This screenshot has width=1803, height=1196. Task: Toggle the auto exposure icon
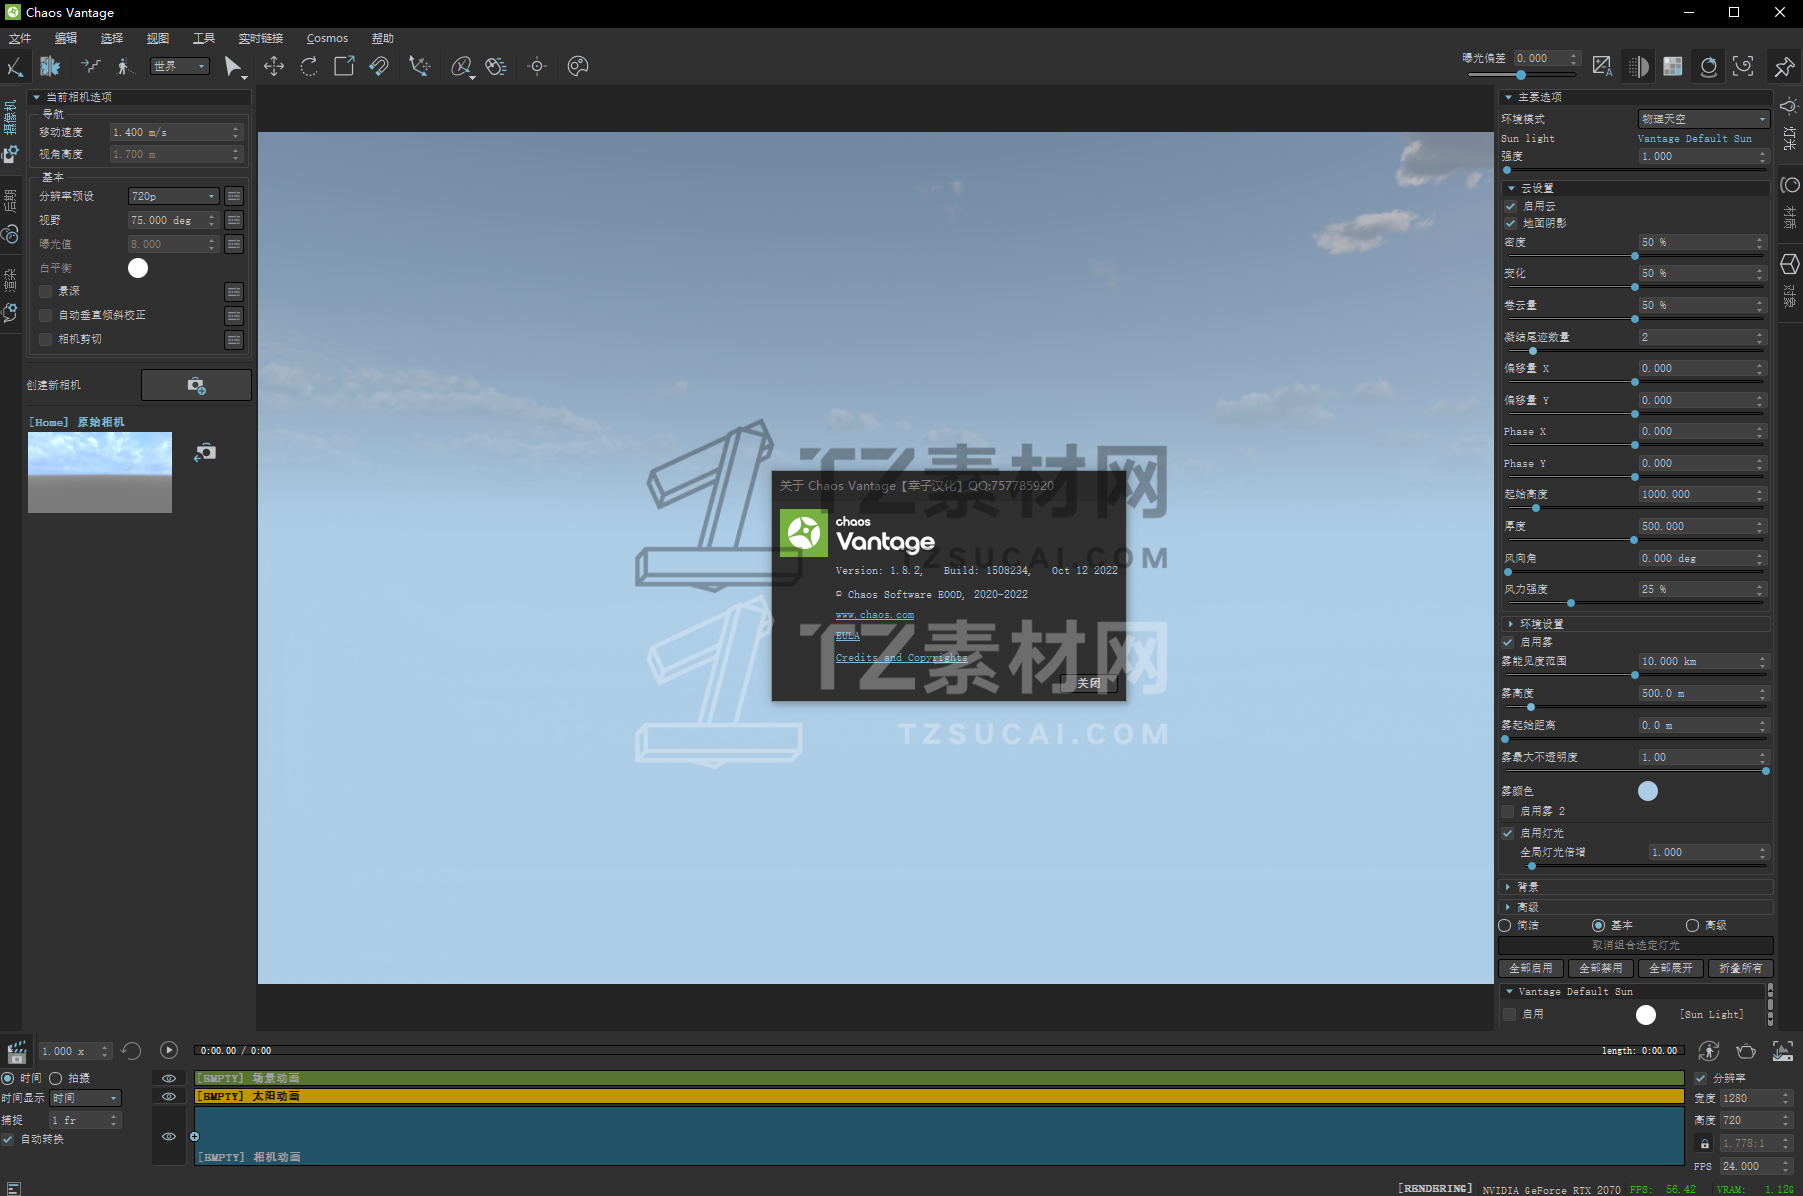[x=1602, y=66]
